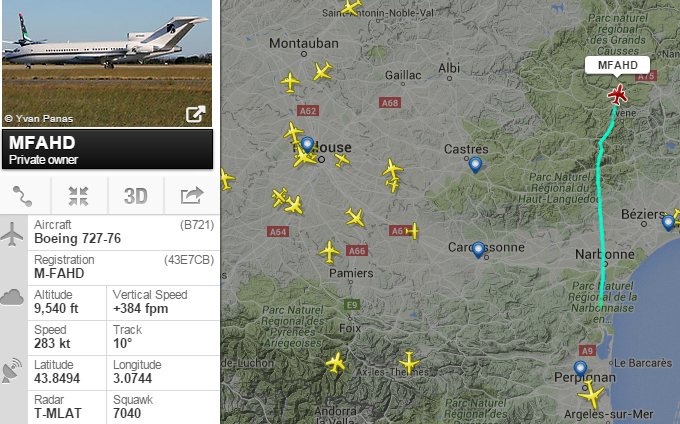Image resolution: width=680 pixels, height=424 pixels.
Task: Select the Carcassonne airport pin
Action: pos(478,250)
